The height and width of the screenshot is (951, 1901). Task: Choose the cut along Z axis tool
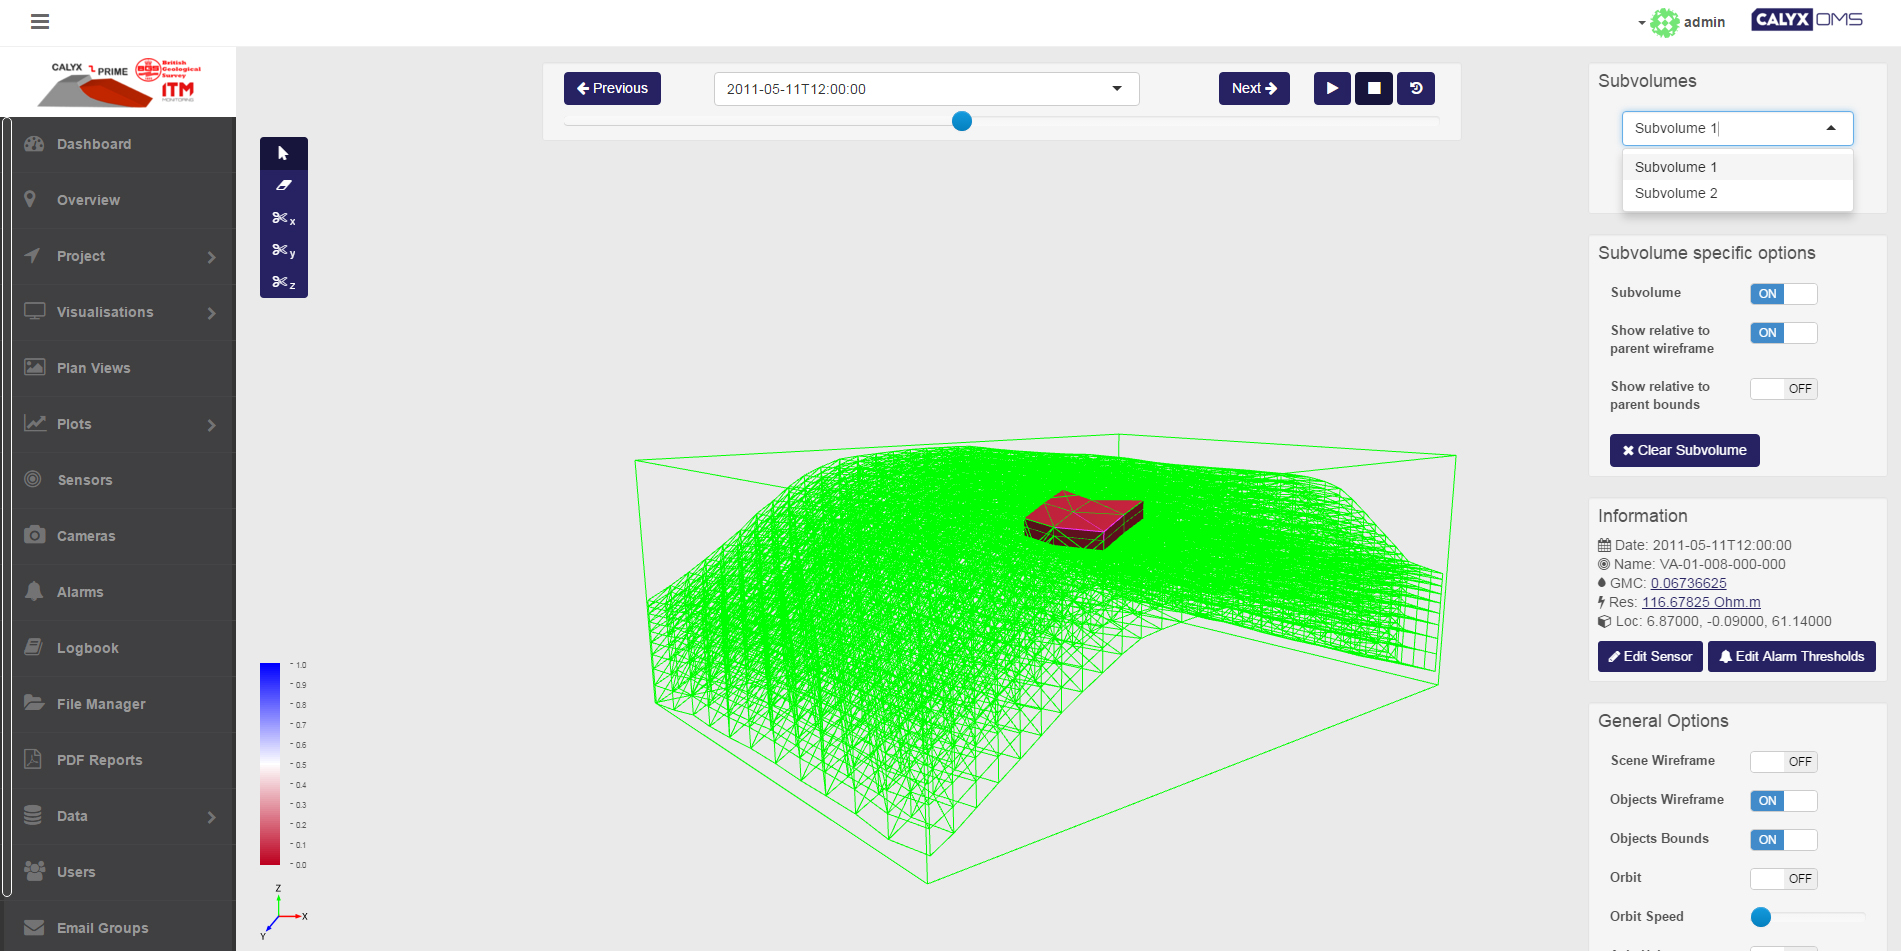283,282
